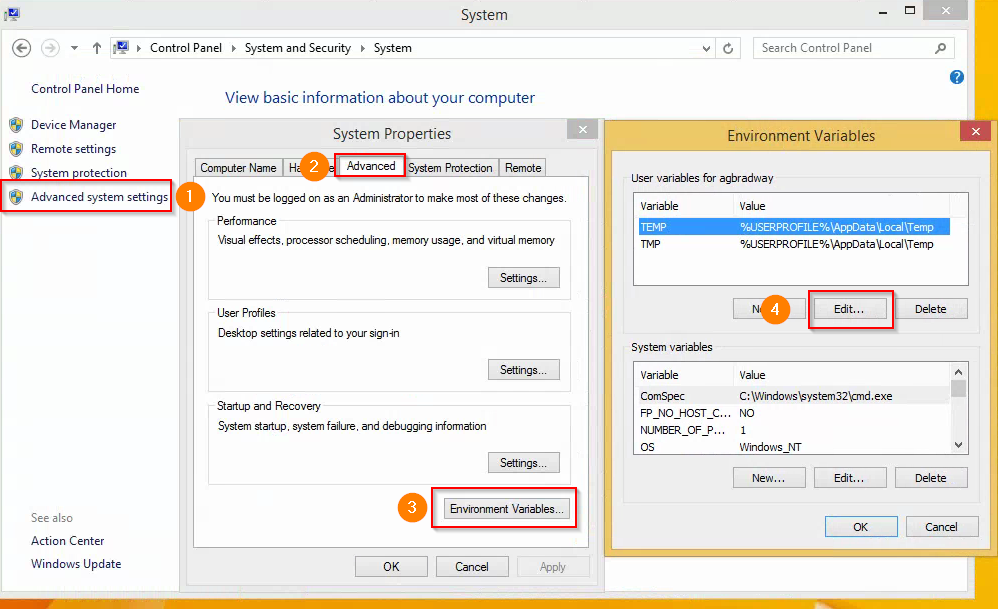Close the Environment Variables dialog
Viewport: 998px width, 609px height.
975,132
